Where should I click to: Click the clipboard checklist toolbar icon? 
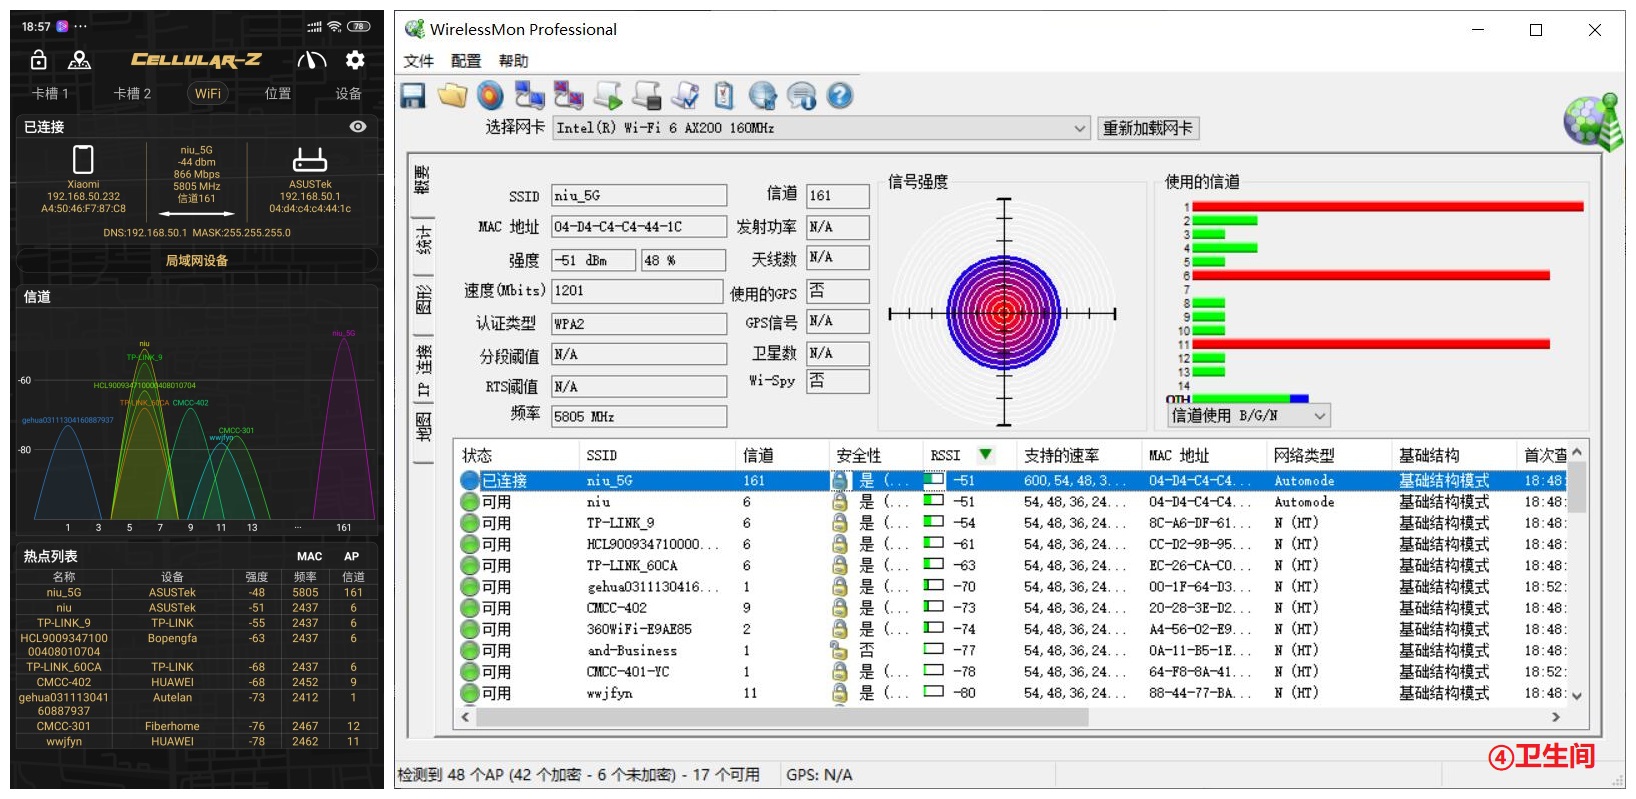[x=724, y=96]
